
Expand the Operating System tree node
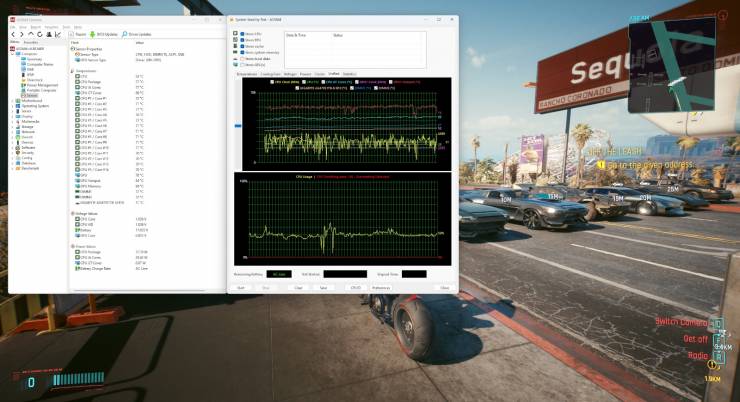[x=13, y=106]
